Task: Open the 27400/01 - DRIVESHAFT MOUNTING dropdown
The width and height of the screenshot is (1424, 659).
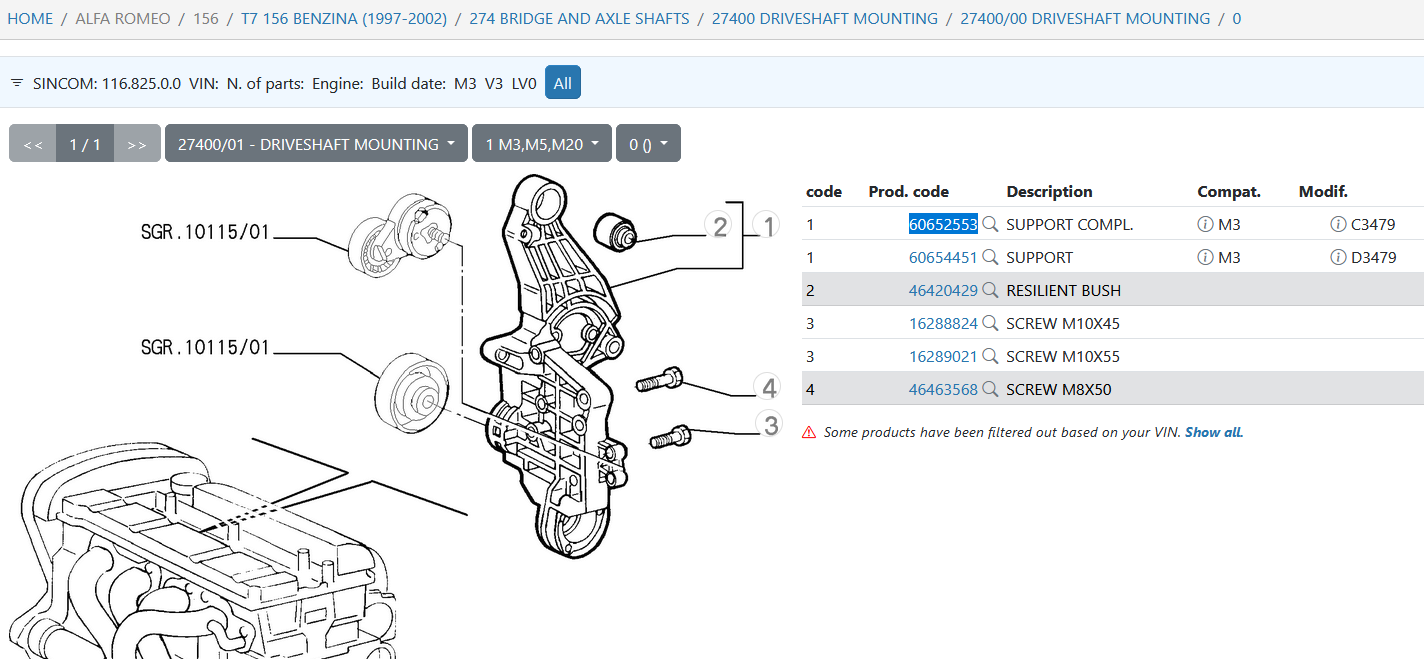Action: coord(316,143)
